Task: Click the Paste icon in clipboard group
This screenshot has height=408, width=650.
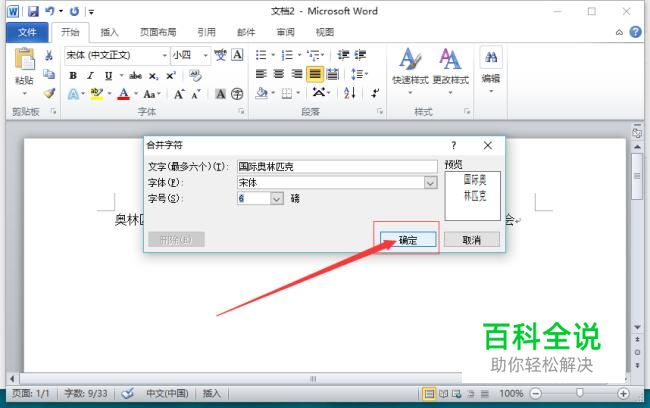Action: pos(24,59)
